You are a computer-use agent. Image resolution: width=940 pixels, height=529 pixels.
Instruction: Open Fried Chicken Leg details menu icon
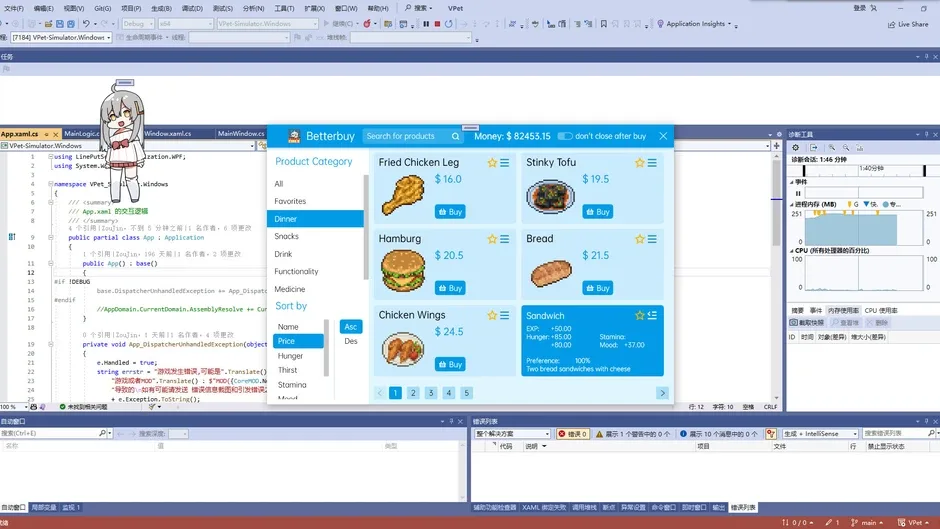pos(505,163)
